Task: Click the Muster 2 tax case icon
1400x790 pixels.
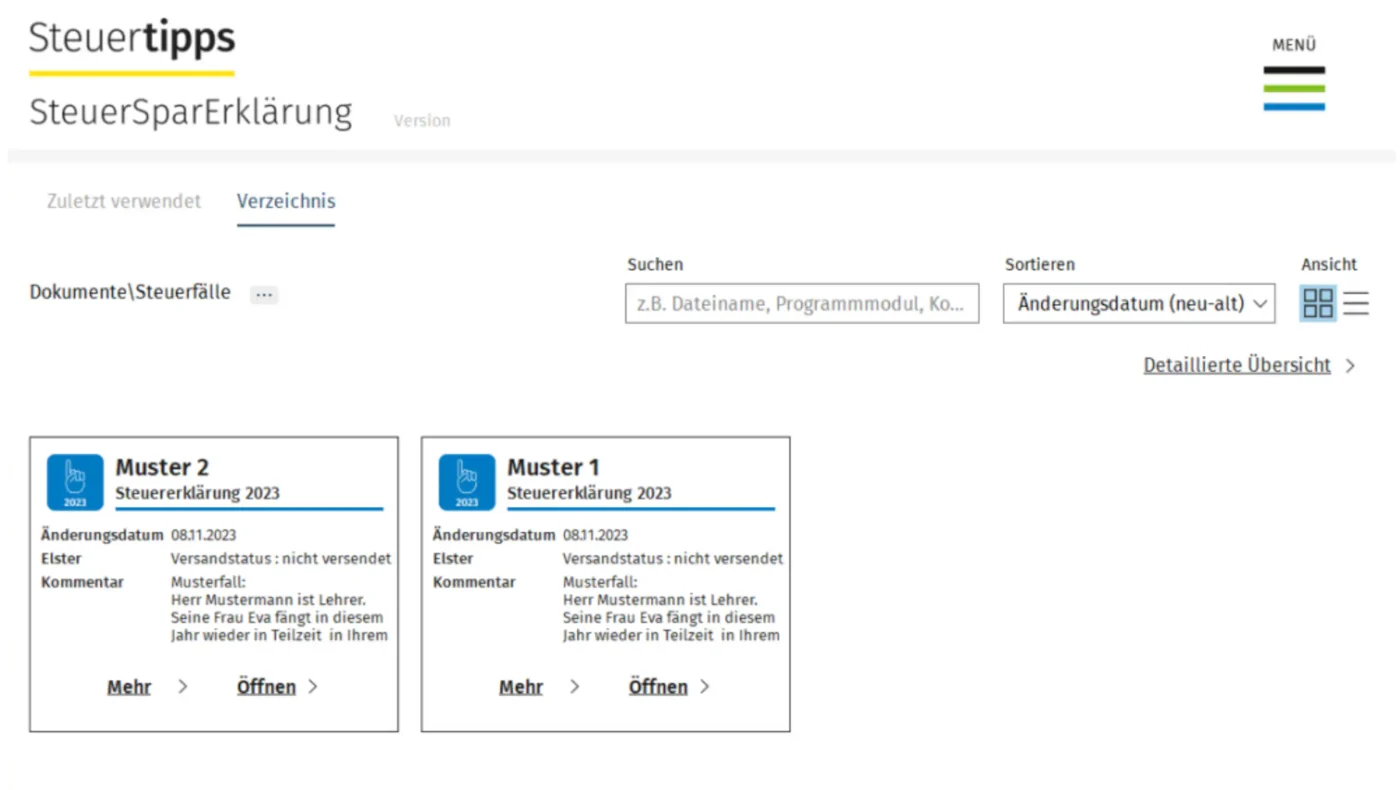Action: (75, 482)
